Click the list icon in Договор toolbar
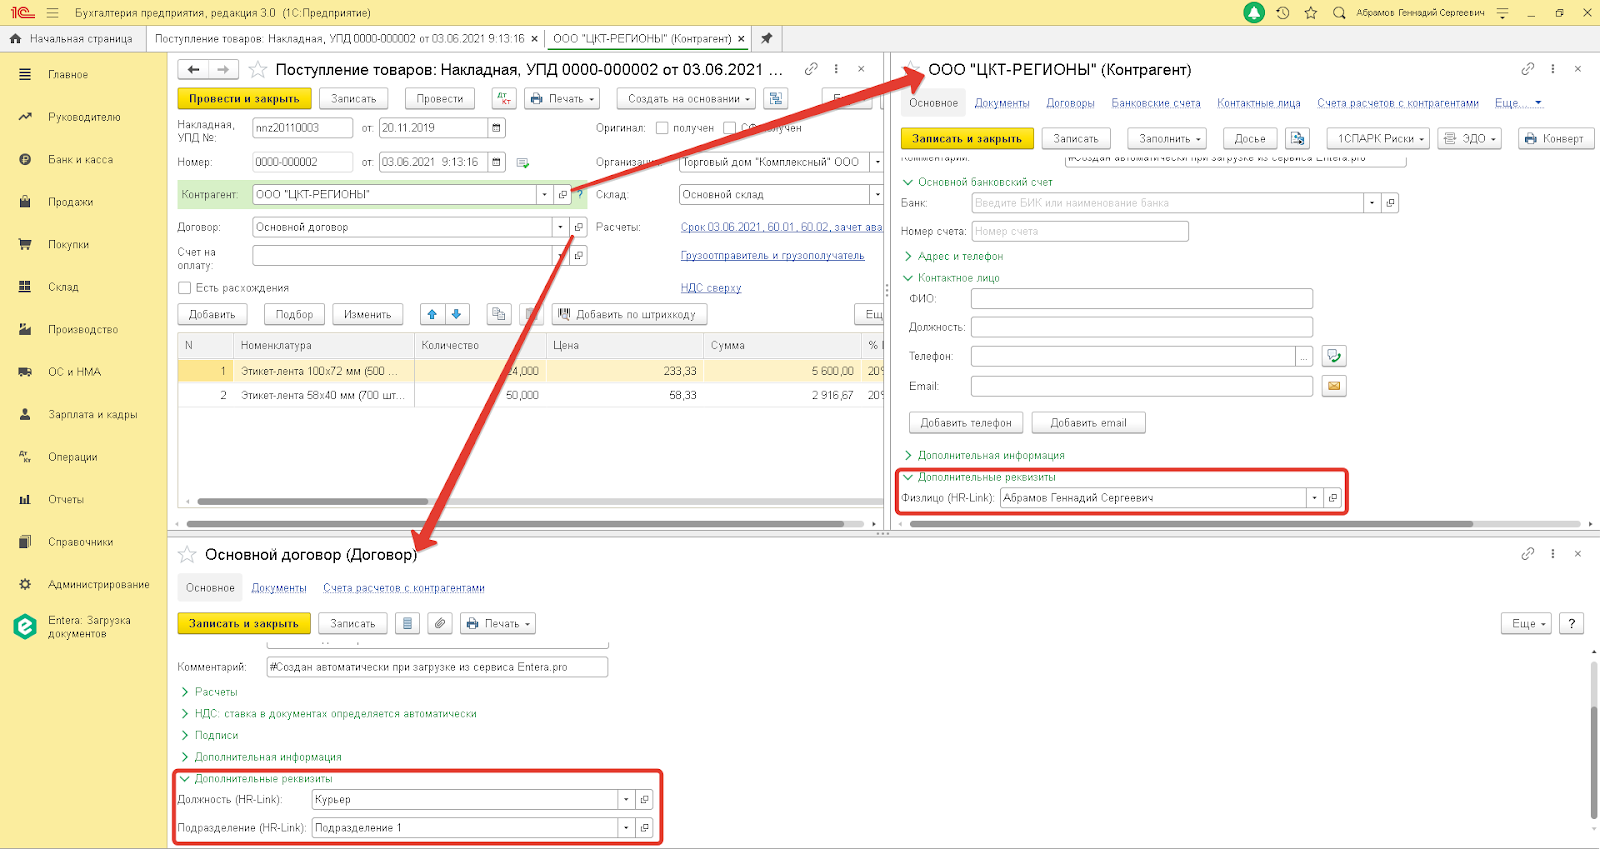The width and height of the screenshot is (1600, 849). pyautogui.click(x=407, y=623)
